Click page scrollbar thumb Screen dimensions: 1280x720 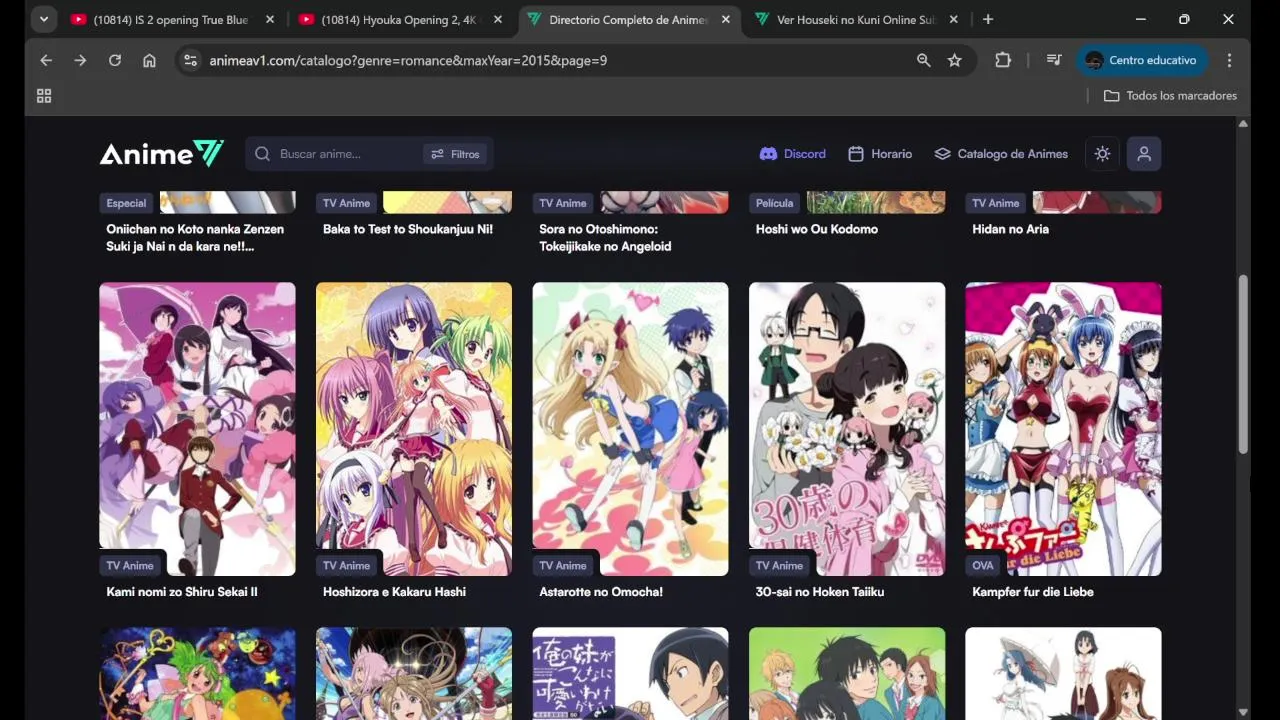click(1243, 365)
